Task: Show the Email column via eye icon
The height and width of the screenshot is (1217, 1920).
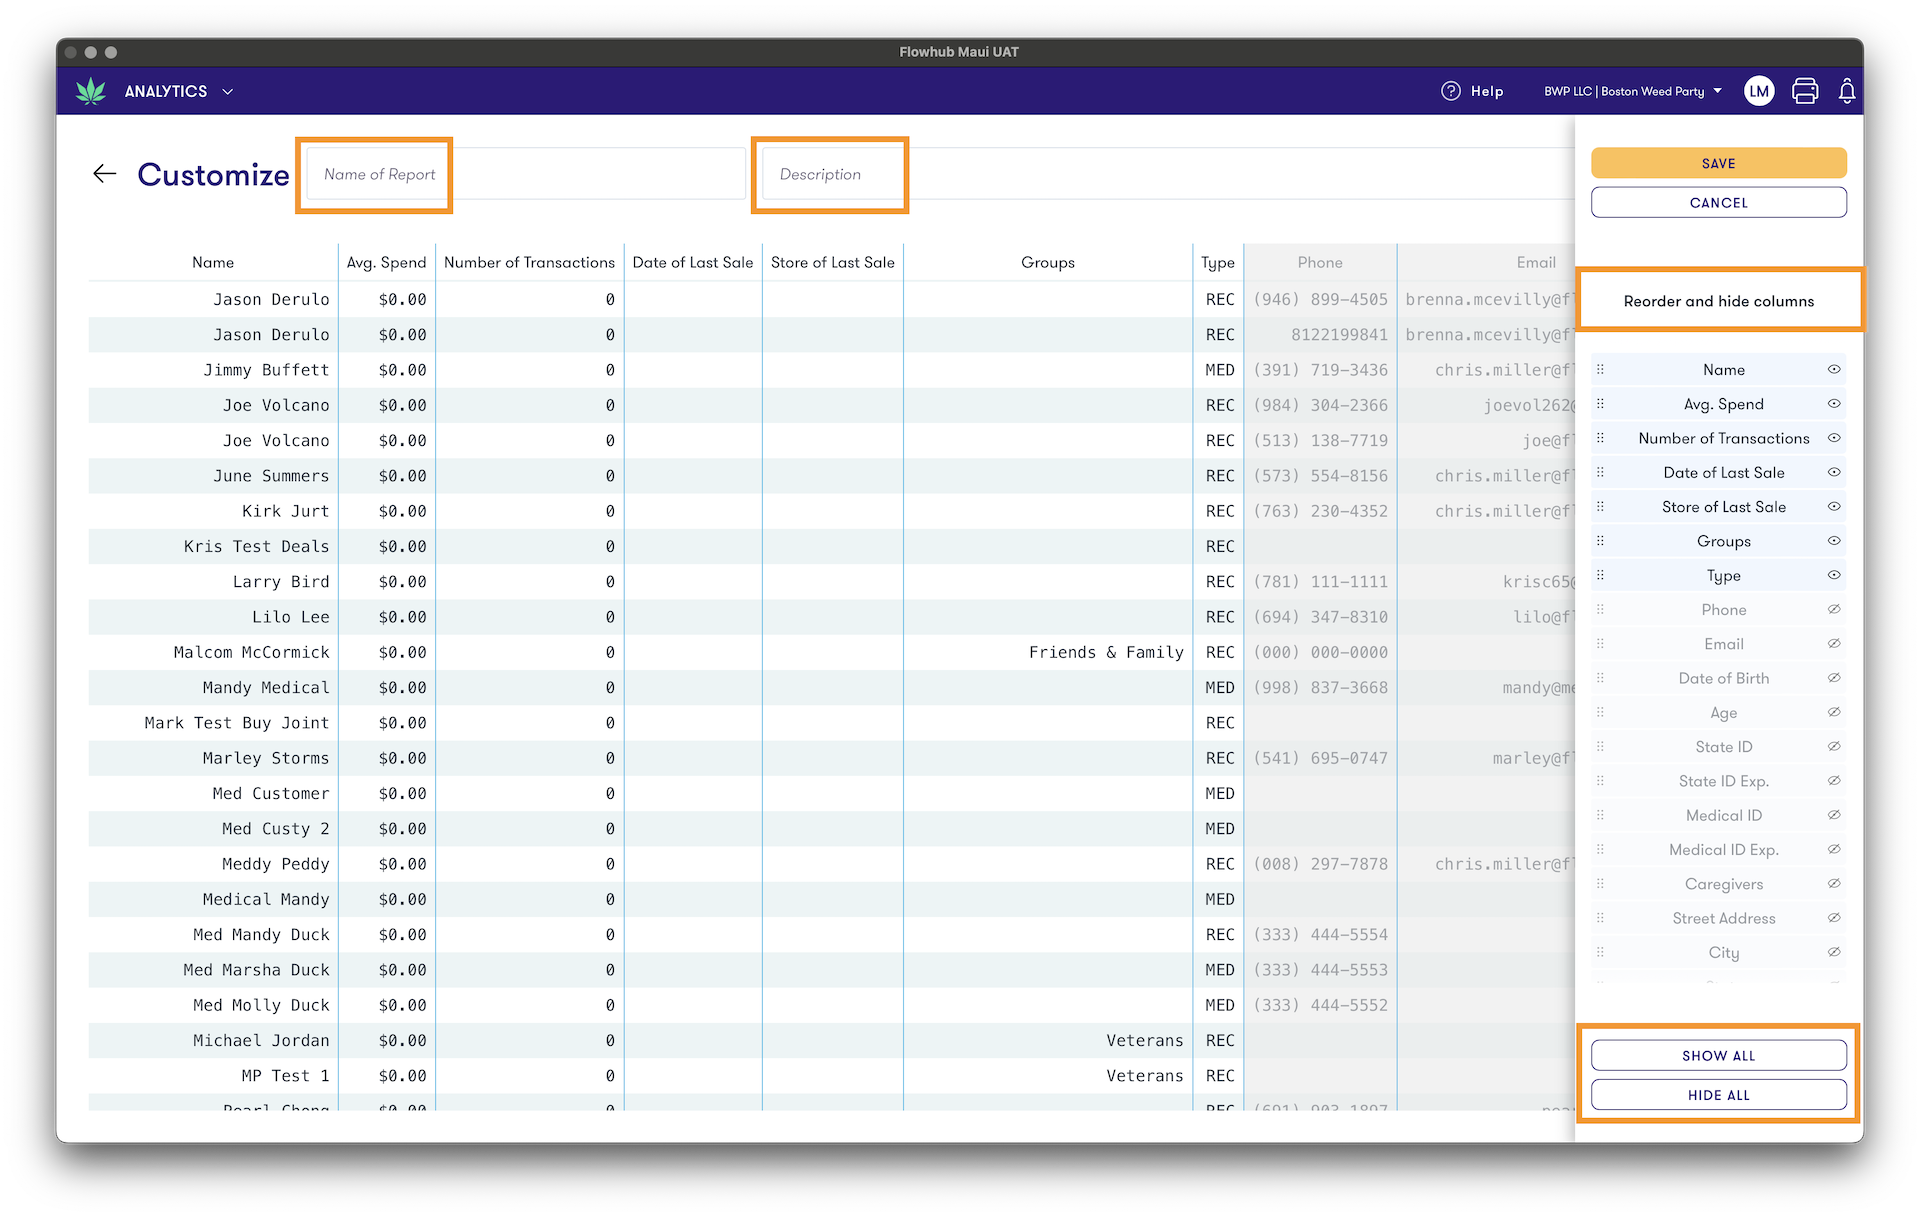Action: click(x=1834, y=644)
